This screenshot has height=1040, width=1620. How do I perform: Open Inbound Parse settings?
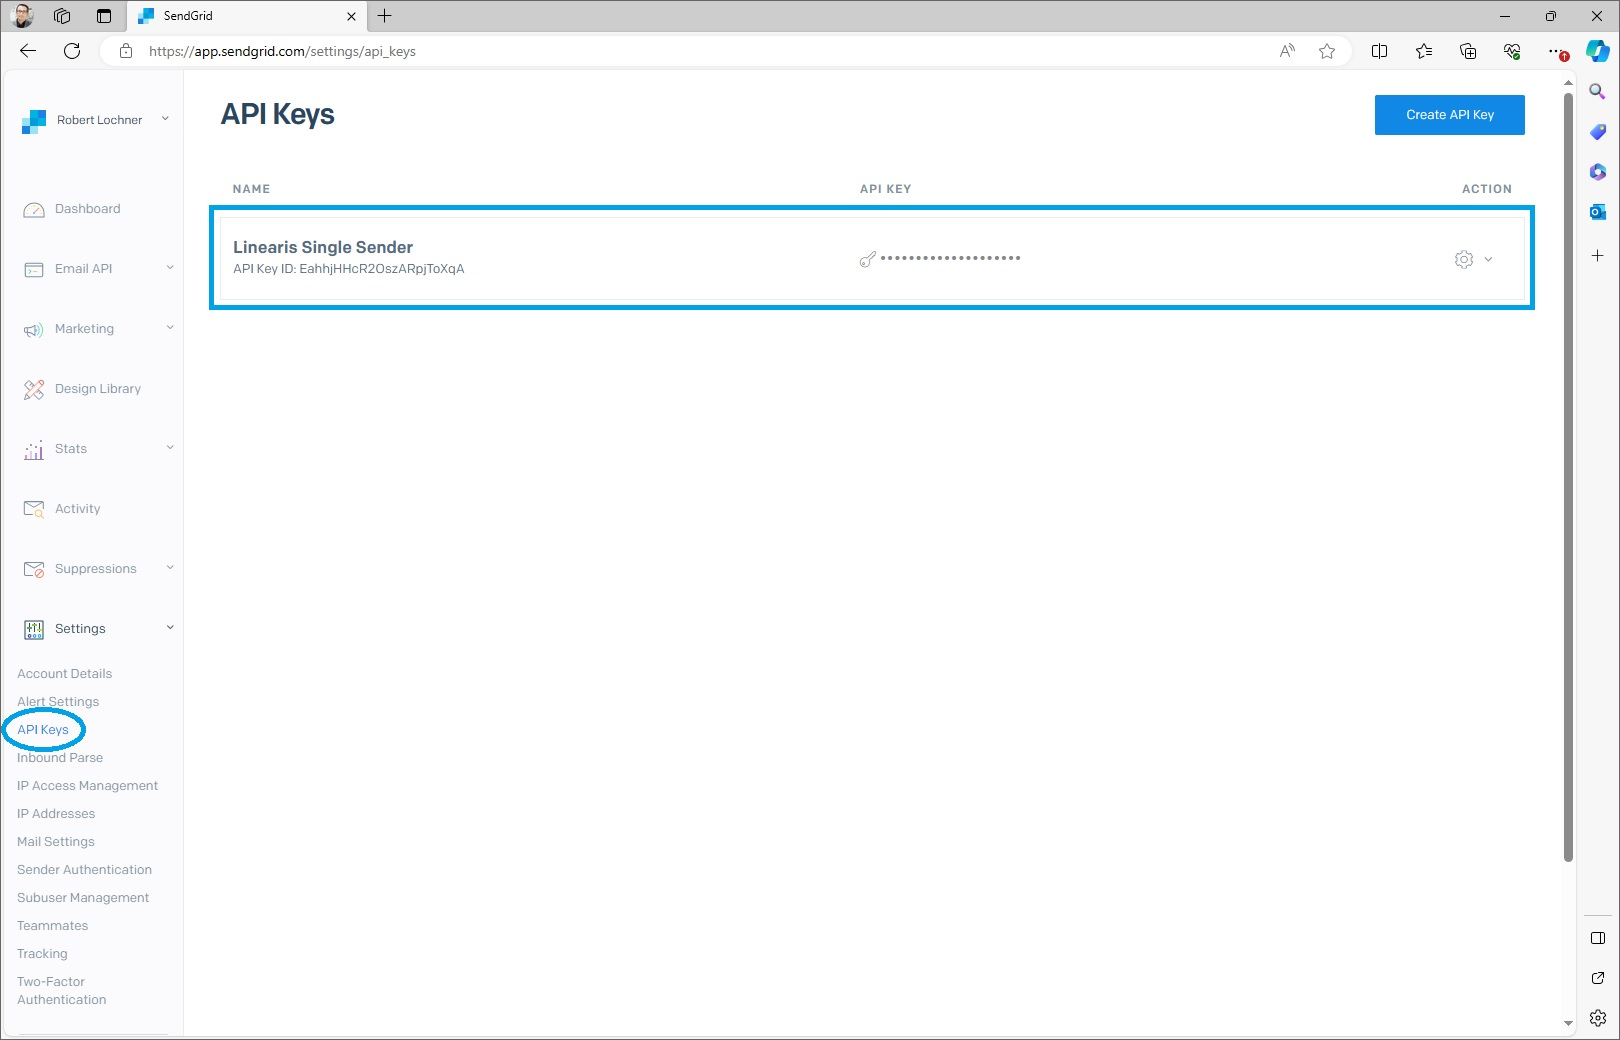[60, 758]
